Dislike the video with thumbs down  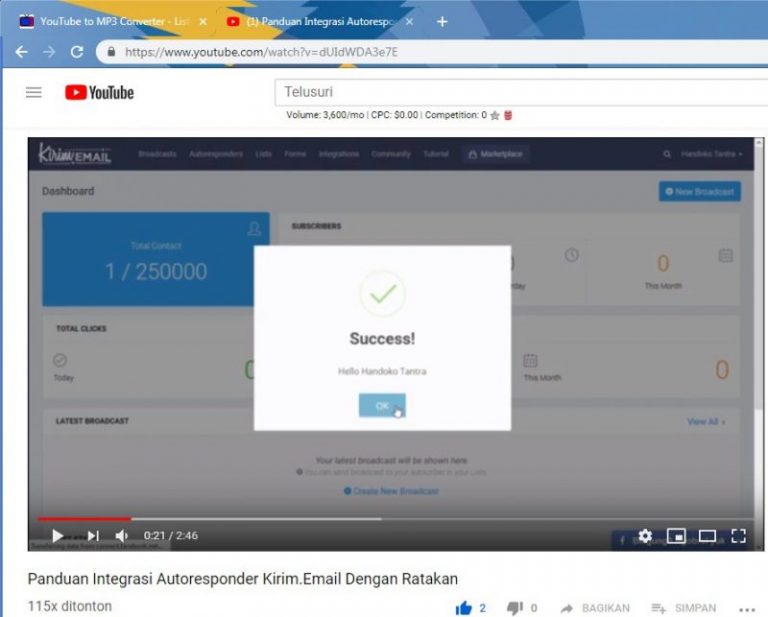tap(514, 608)
